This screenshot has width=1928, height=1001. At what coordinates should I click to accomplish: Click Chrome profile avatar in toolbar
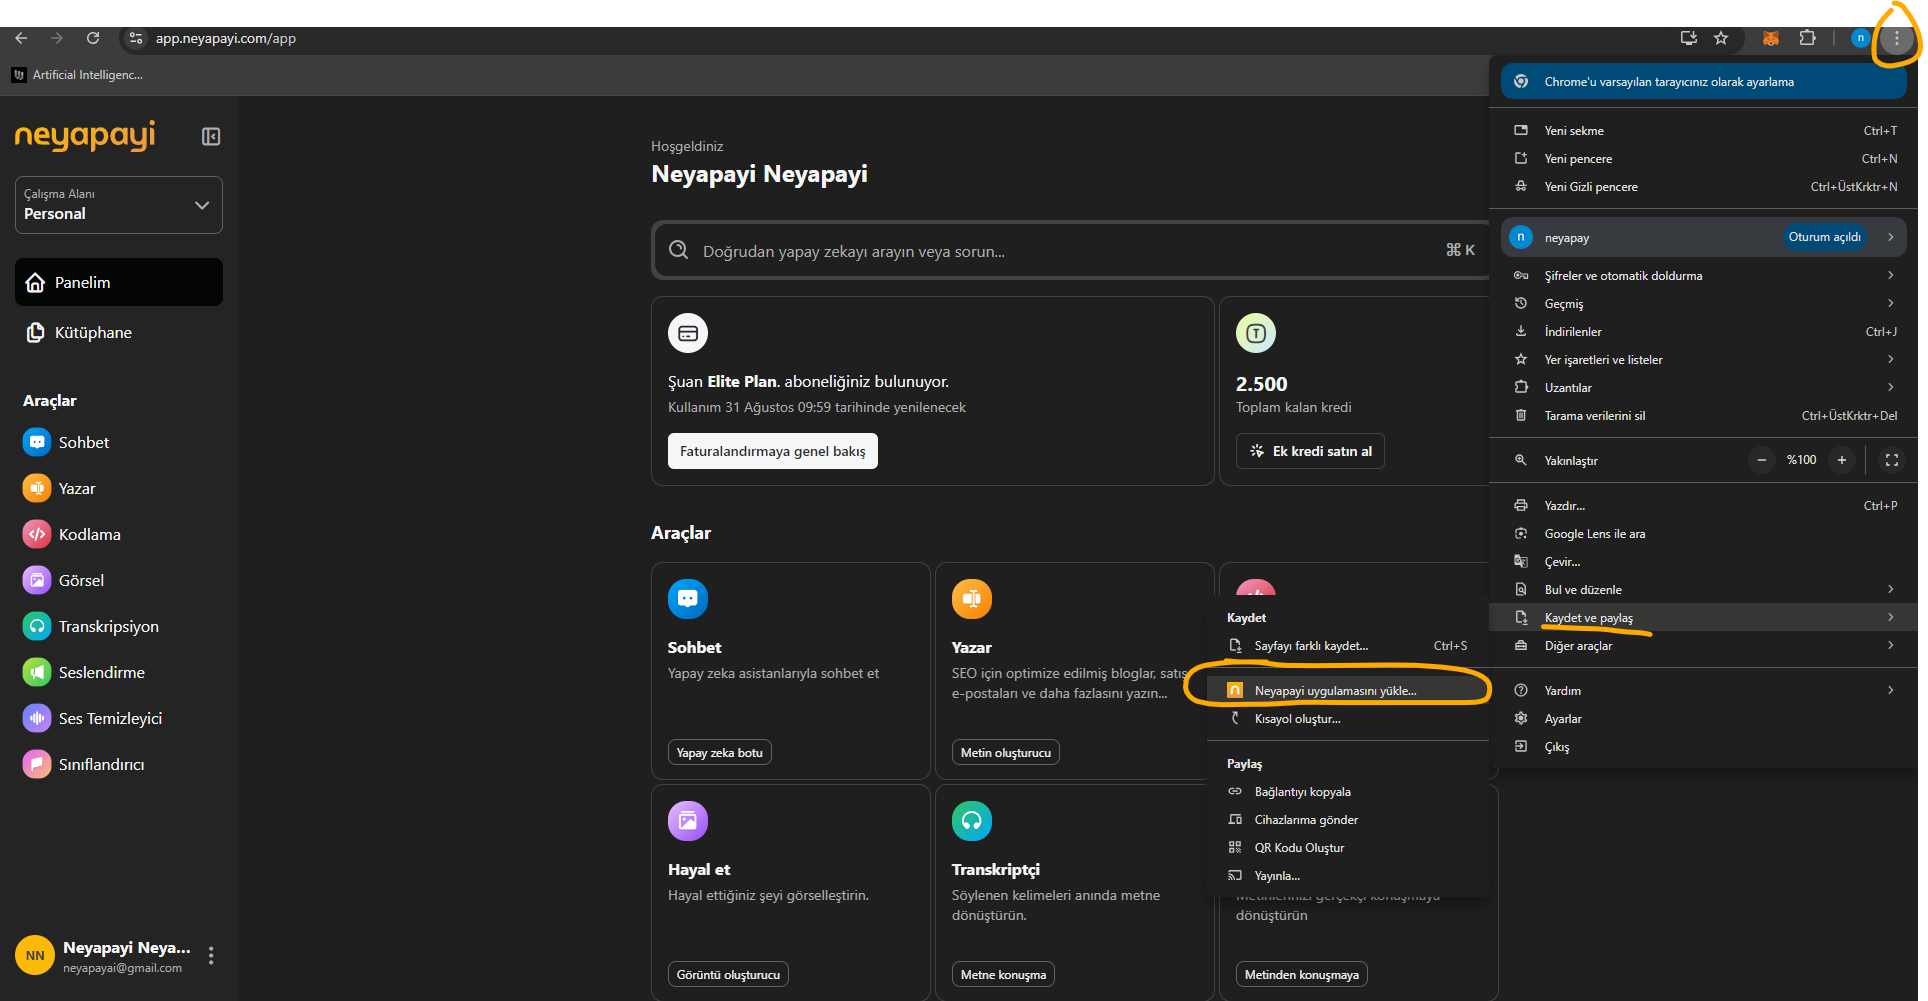coord(1860,38)
